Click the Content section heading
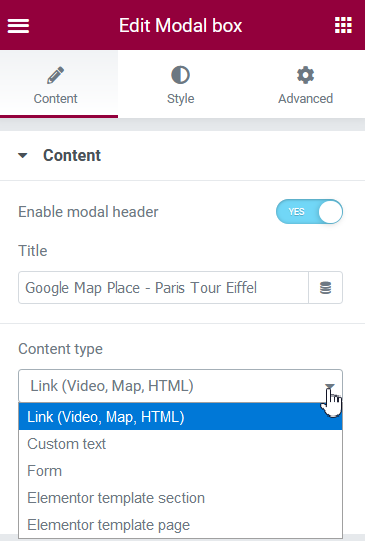 pos(72,155)
